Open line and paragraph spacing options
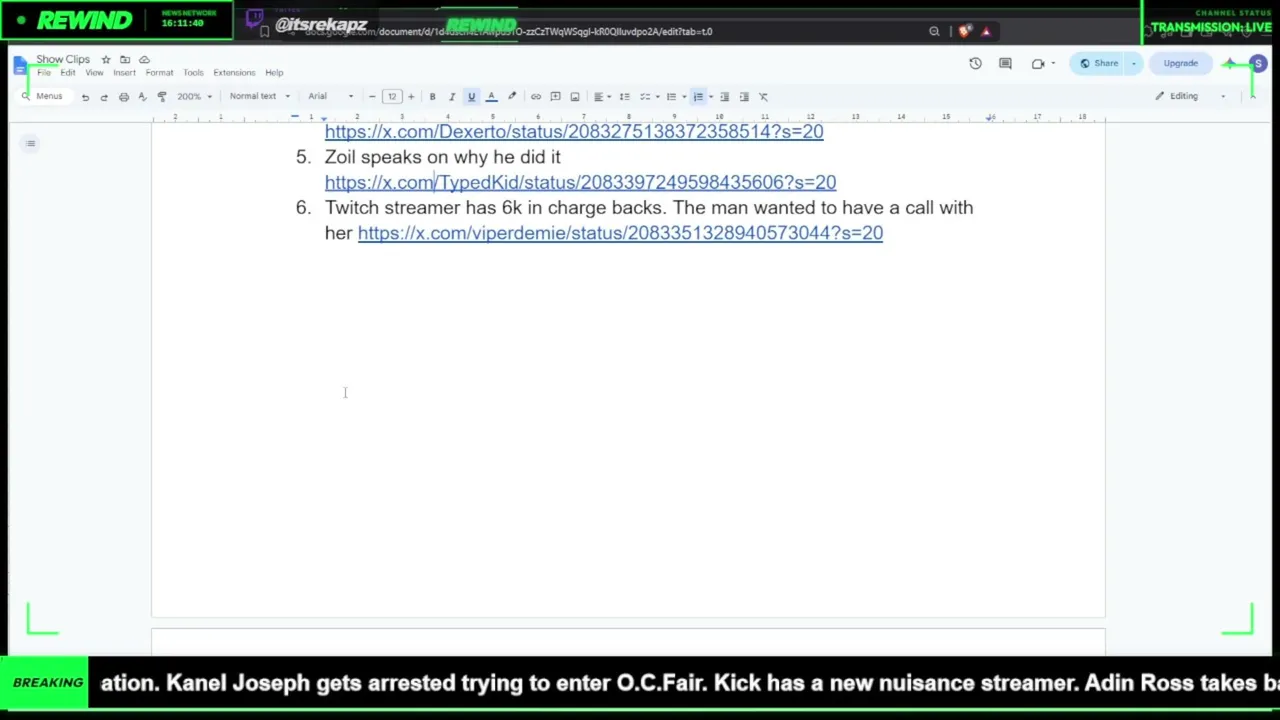The width and height of the screenshot is (1280, 720). (x=624, y=97)
